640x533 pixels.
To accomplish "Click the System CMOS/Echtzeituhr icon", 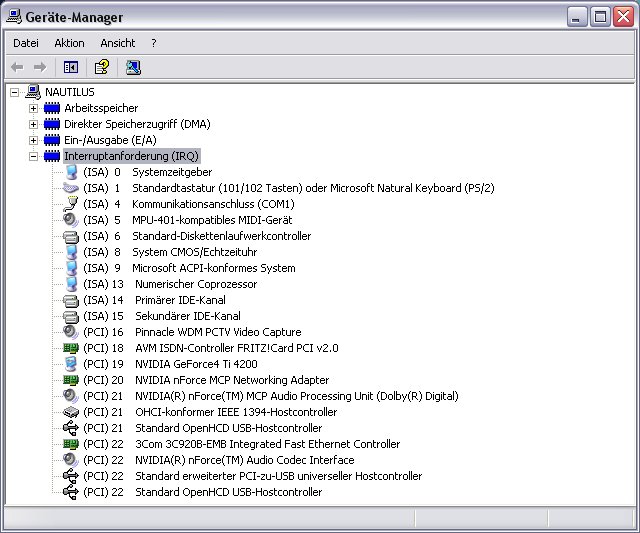I will [x=71, y=252].
